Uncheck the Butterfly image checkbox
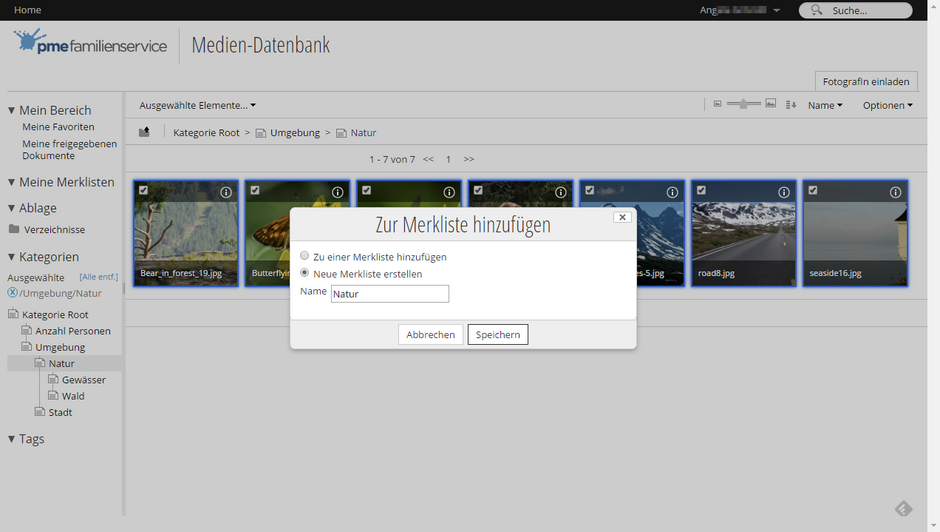 click(x=255, y=190)
